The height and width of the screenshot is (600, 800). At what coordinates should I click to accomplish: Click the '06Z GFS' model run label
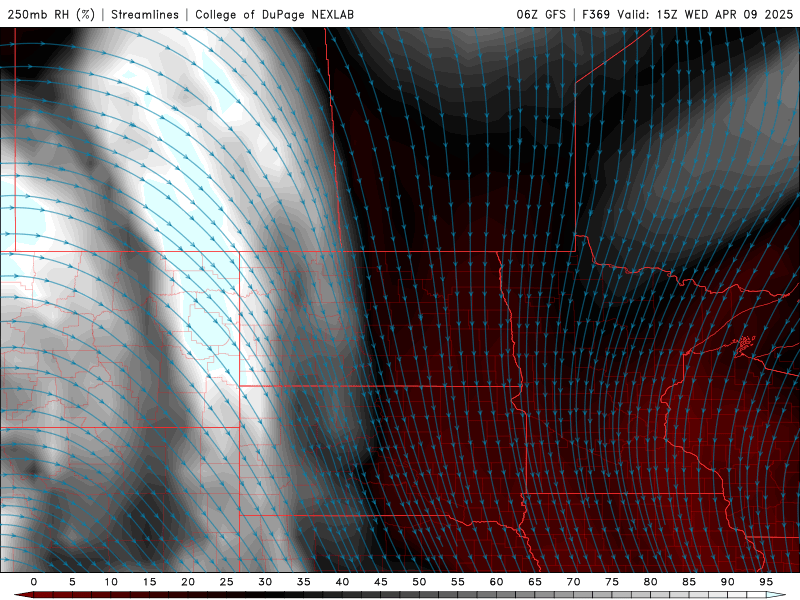pyautogui.click(x=541, y=14)
